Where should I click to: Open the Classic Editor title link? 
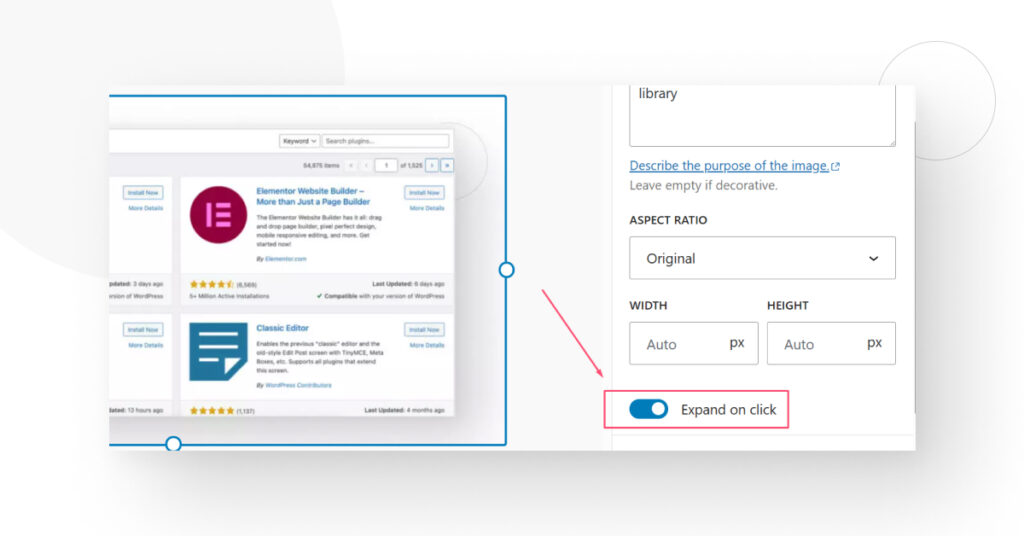coord(282,328)
